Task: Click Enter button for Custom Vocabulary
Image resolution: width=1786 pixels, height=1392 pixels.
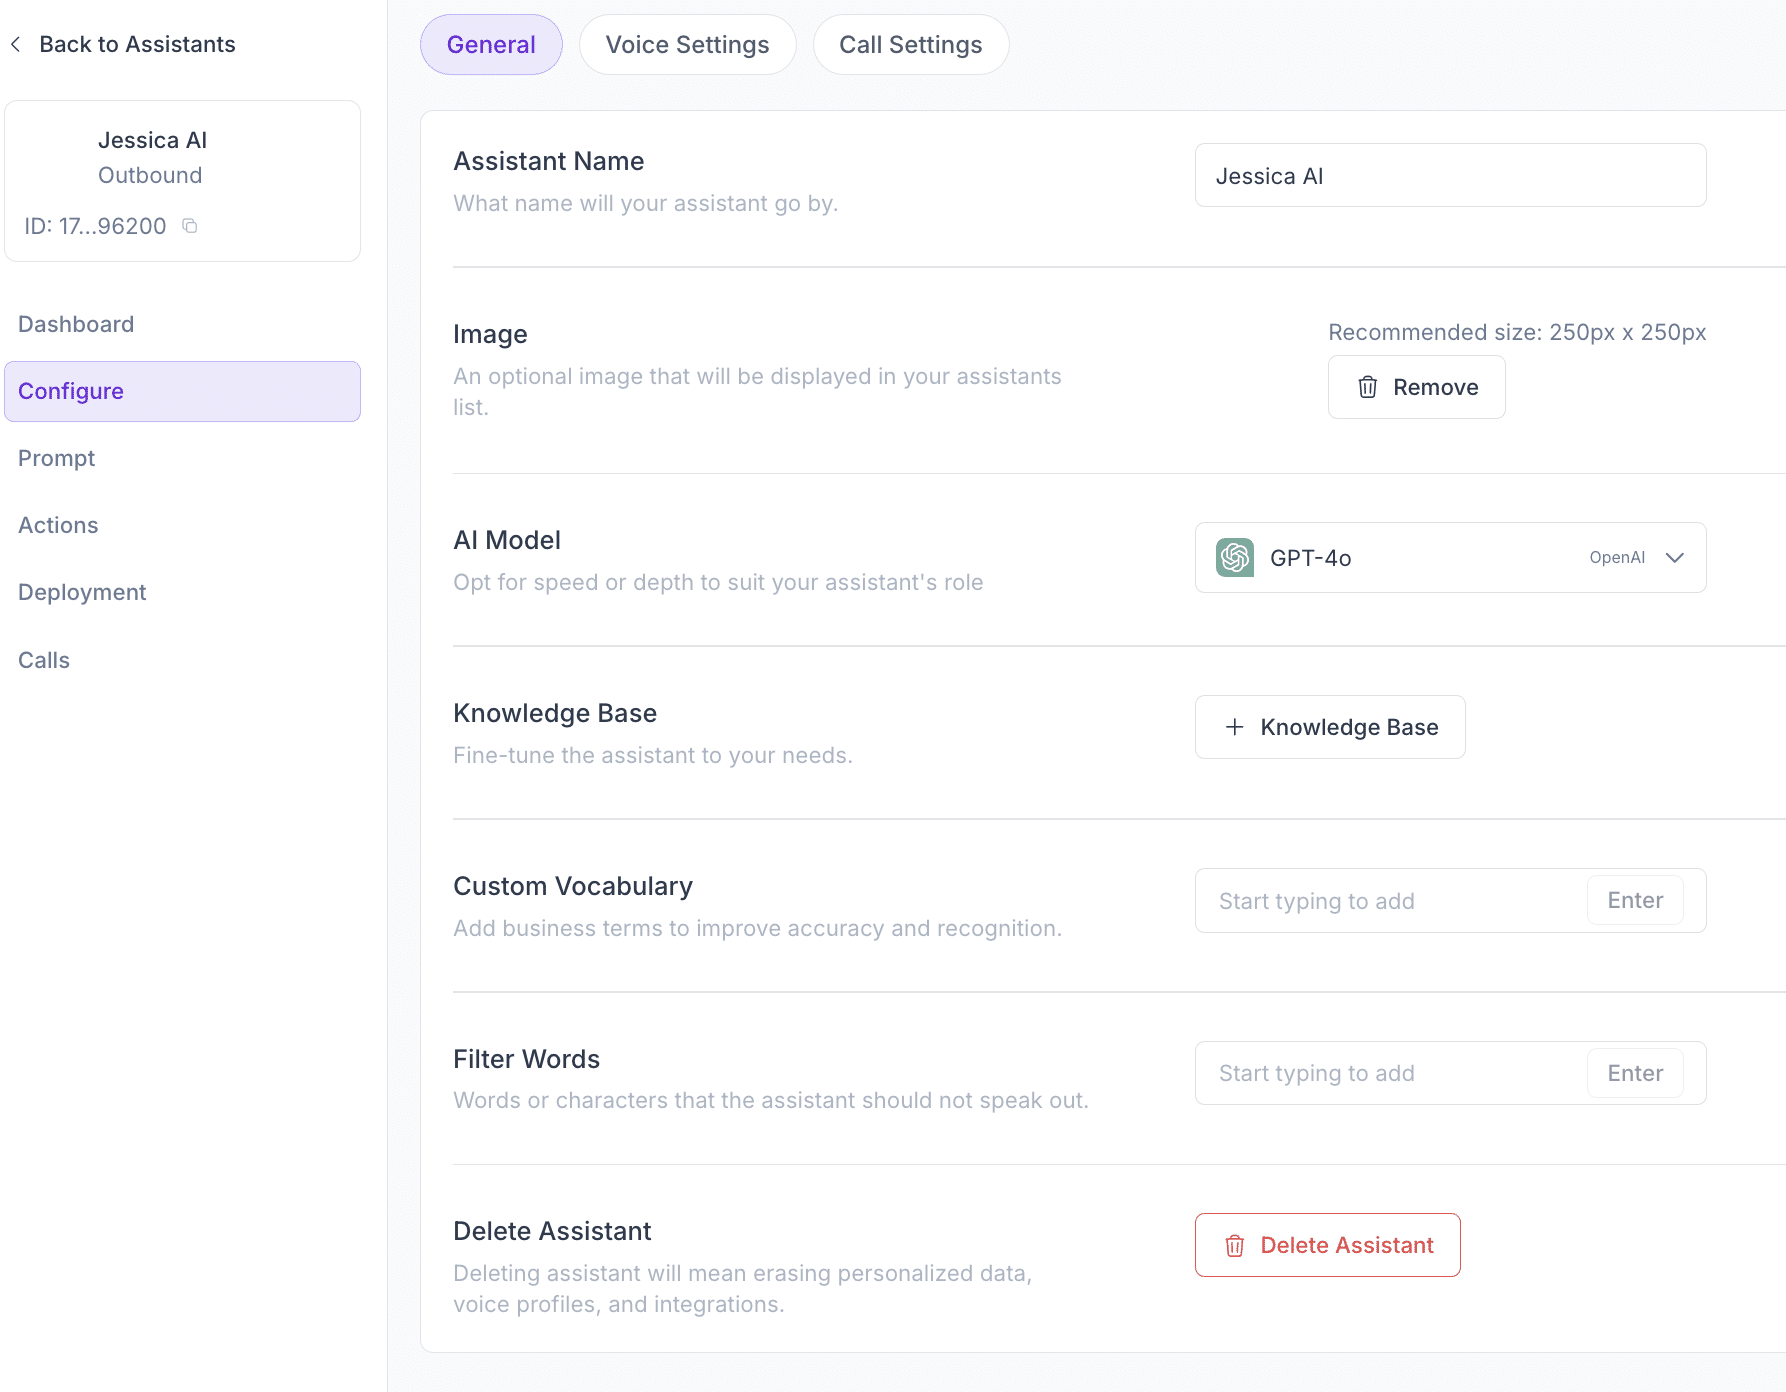Action: click(x=1635, y=900)
